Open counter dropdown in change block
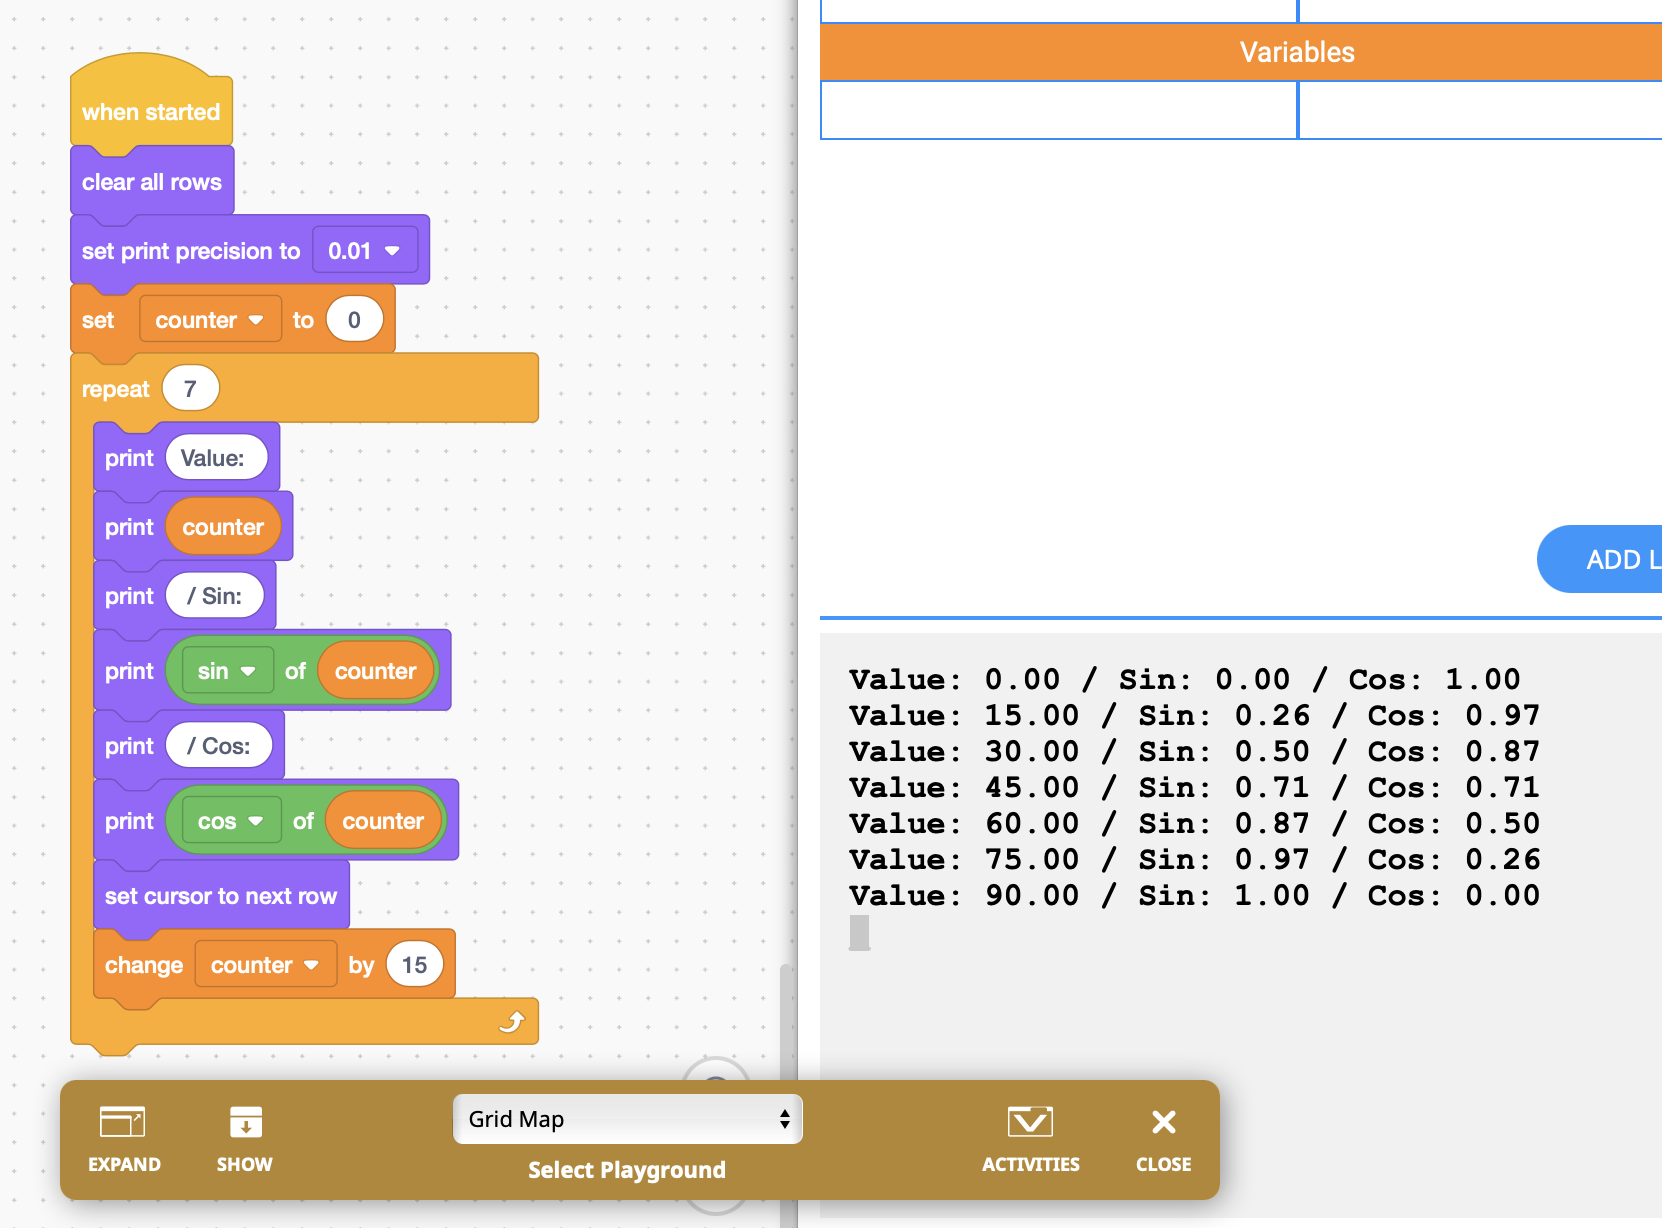The image size is (1662, 1228). pos(264,965)
